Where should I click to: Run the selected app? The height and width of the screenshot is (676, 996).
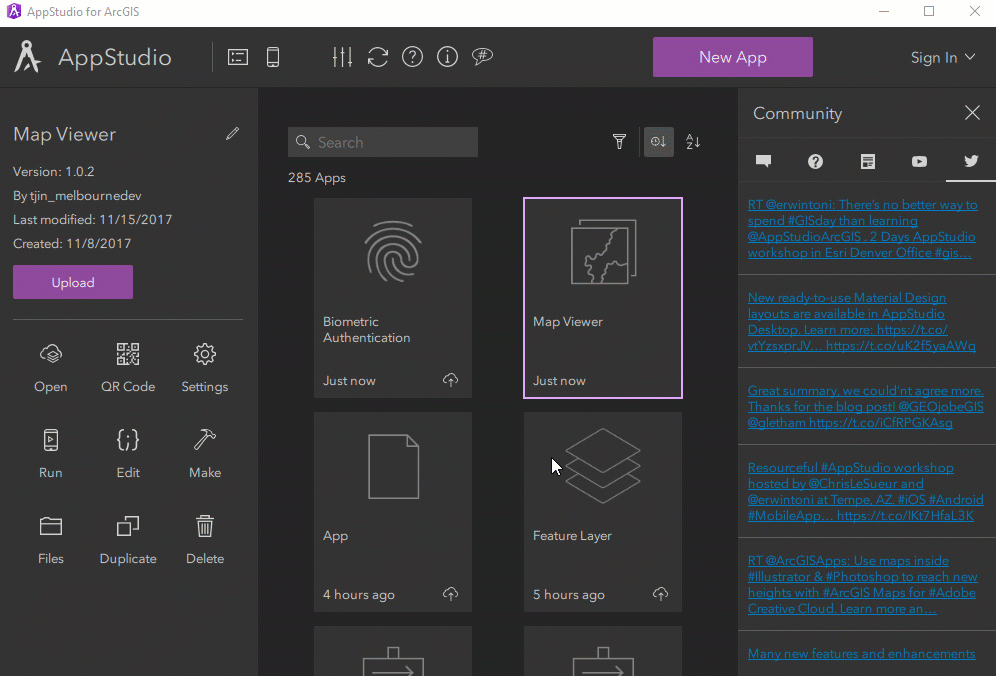tap(51, 454)
